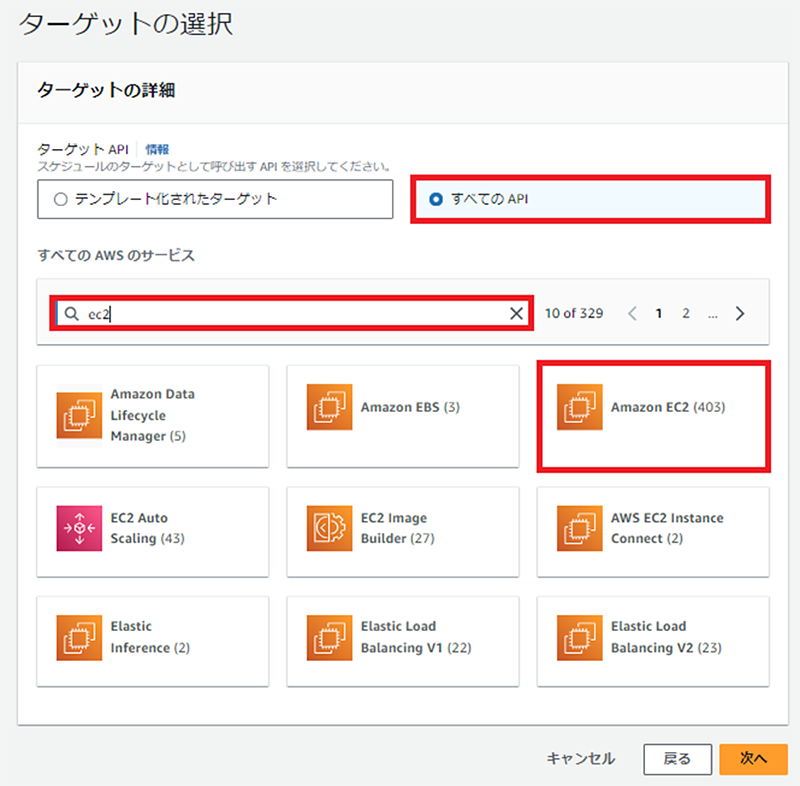
Task: Click the AWS EC2 Instance Connect icon
Action: click(x=580, y=528)
